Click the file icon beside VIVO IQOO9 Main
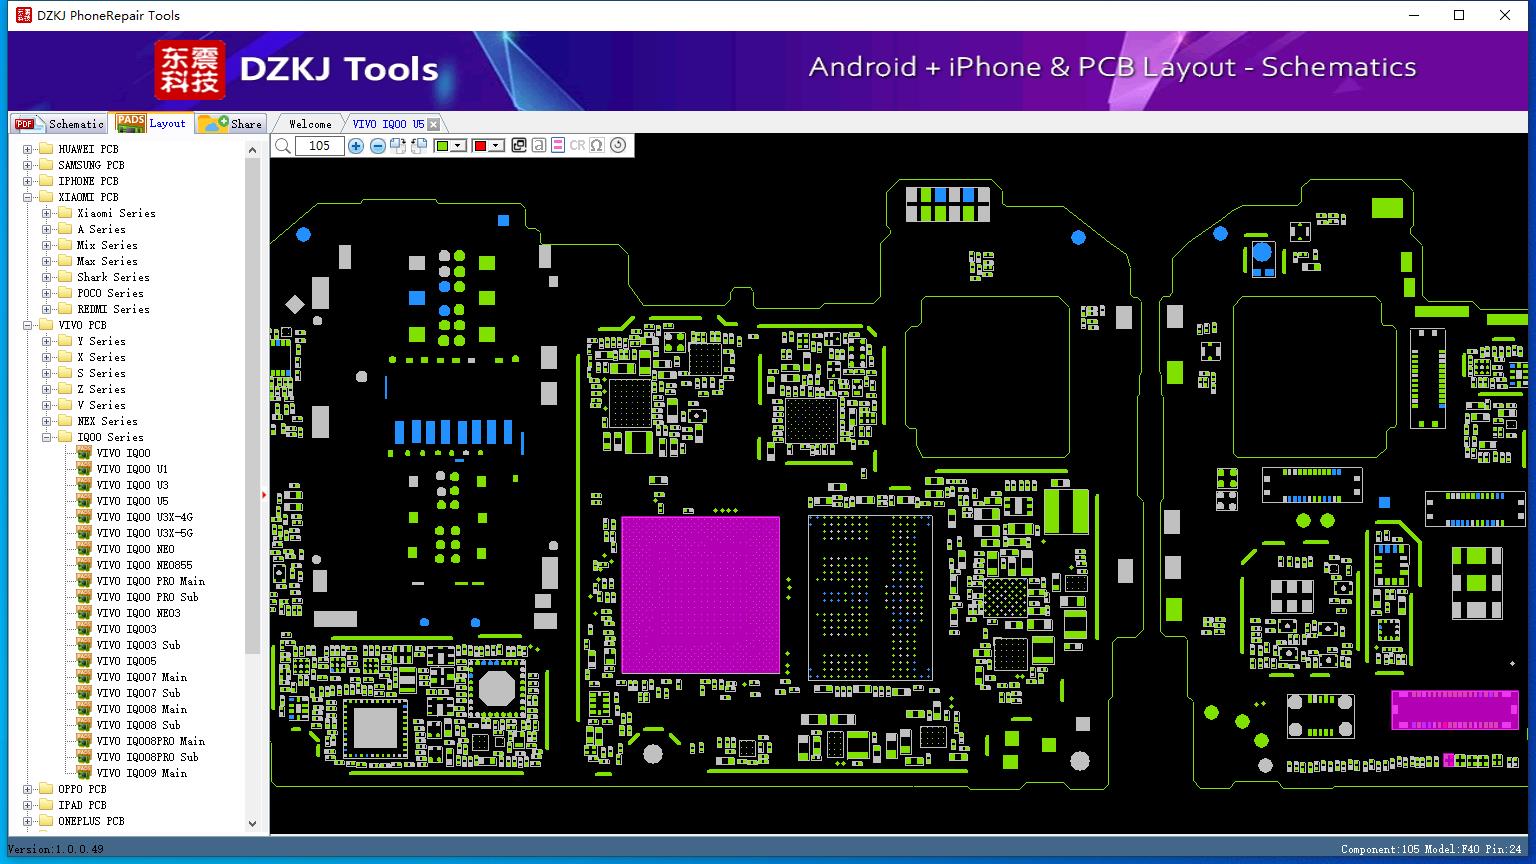The width and height of the screenshot is (1536, 864). point(84,773)
